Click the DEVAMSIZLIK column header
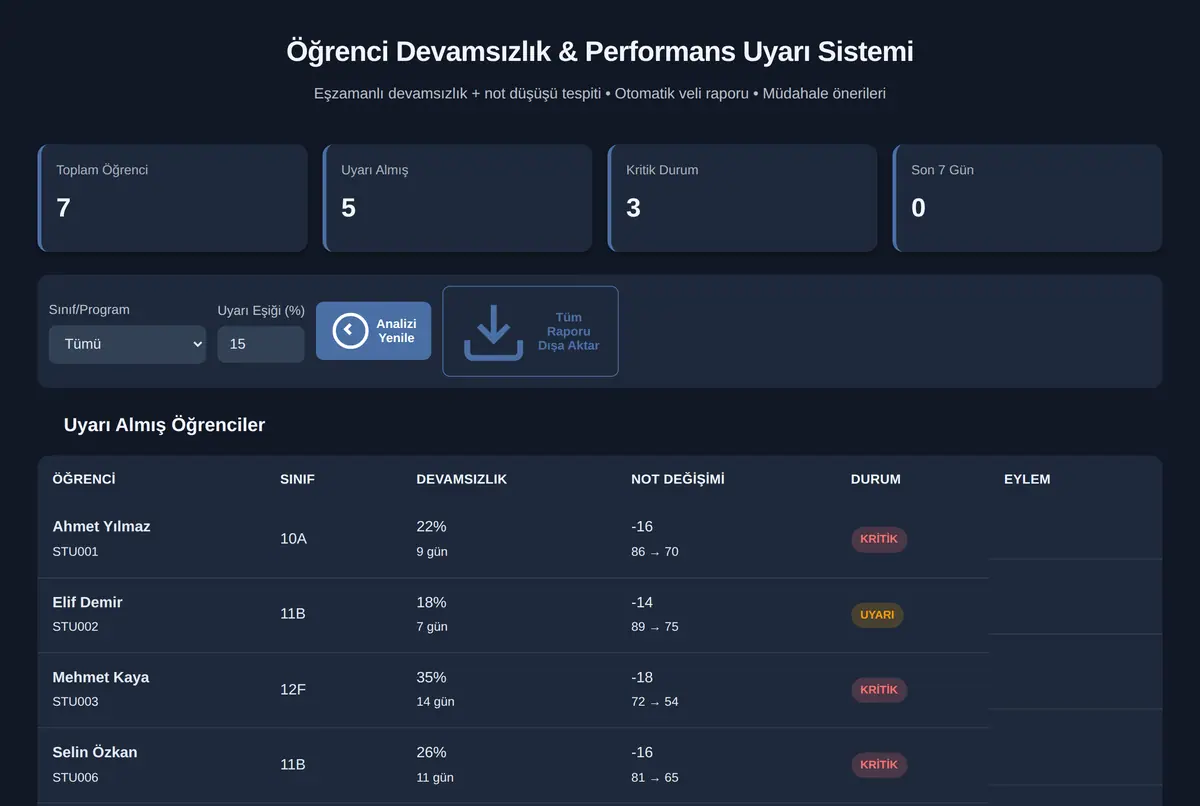1200x806 pixels. click(x=462, y=479)
